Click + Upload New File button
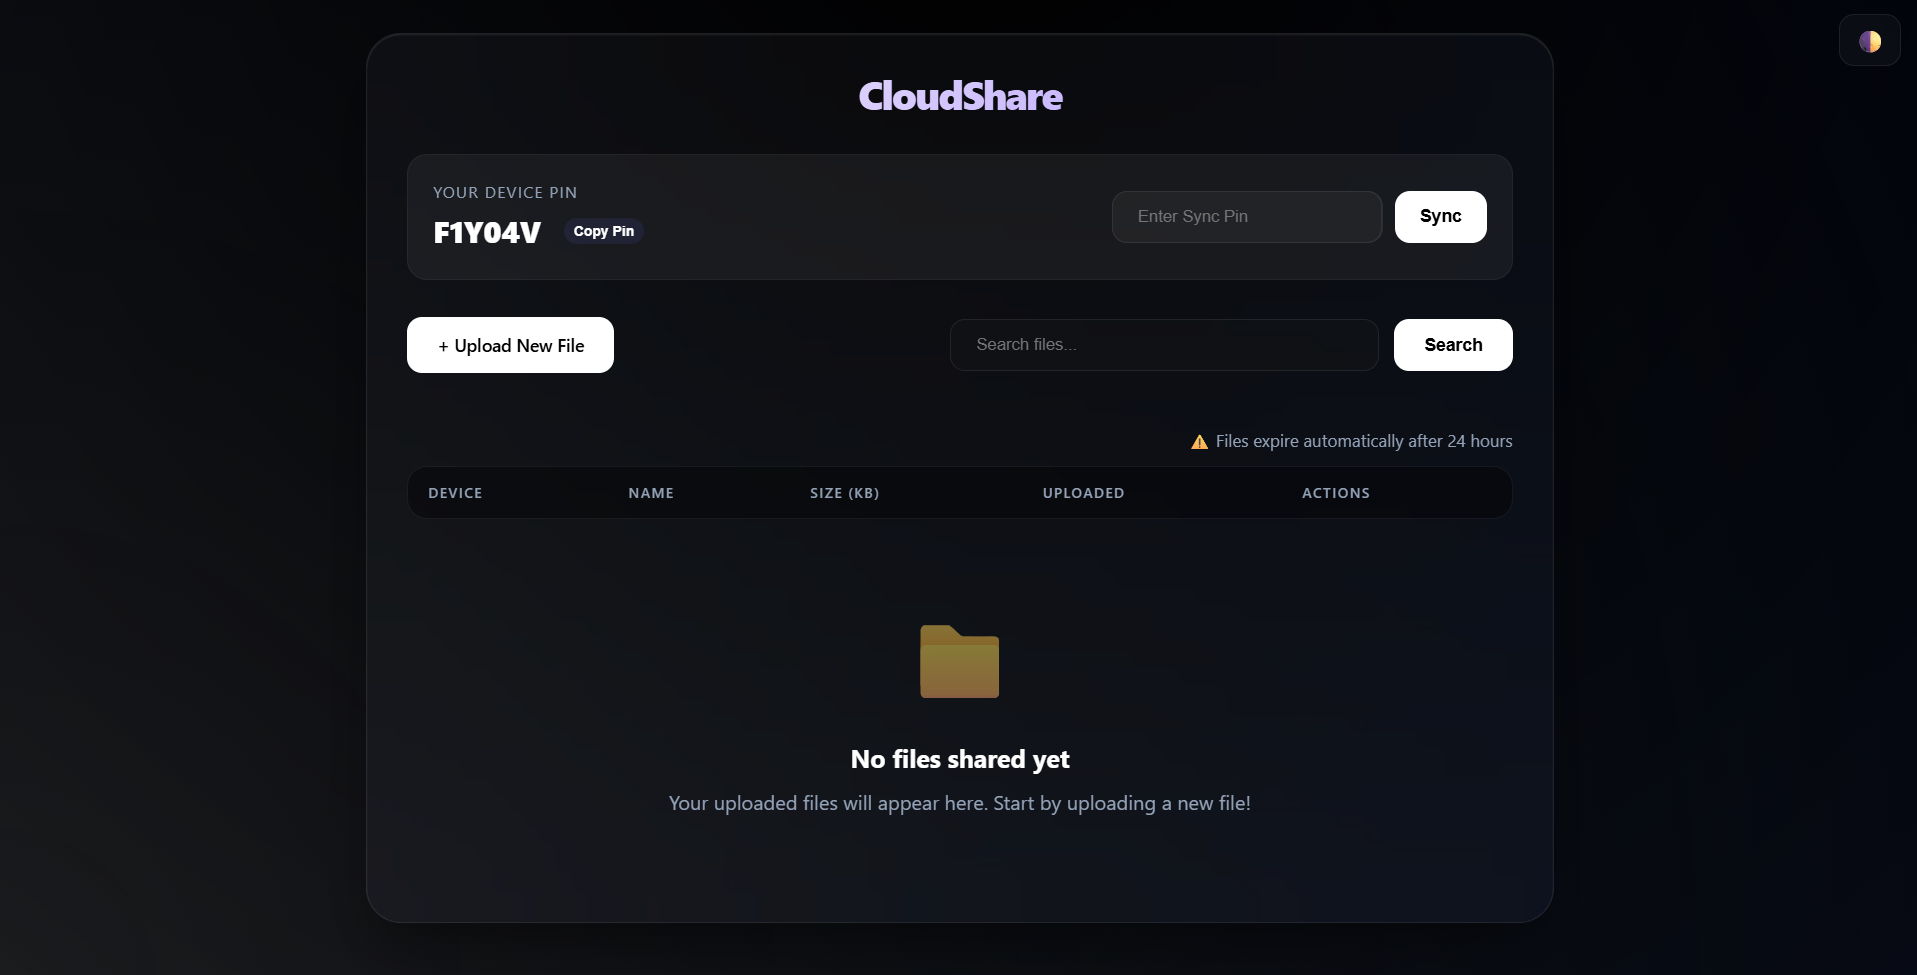Viewport: 1917px width, 975px height. pyautogui.click(x=510, y=345)
